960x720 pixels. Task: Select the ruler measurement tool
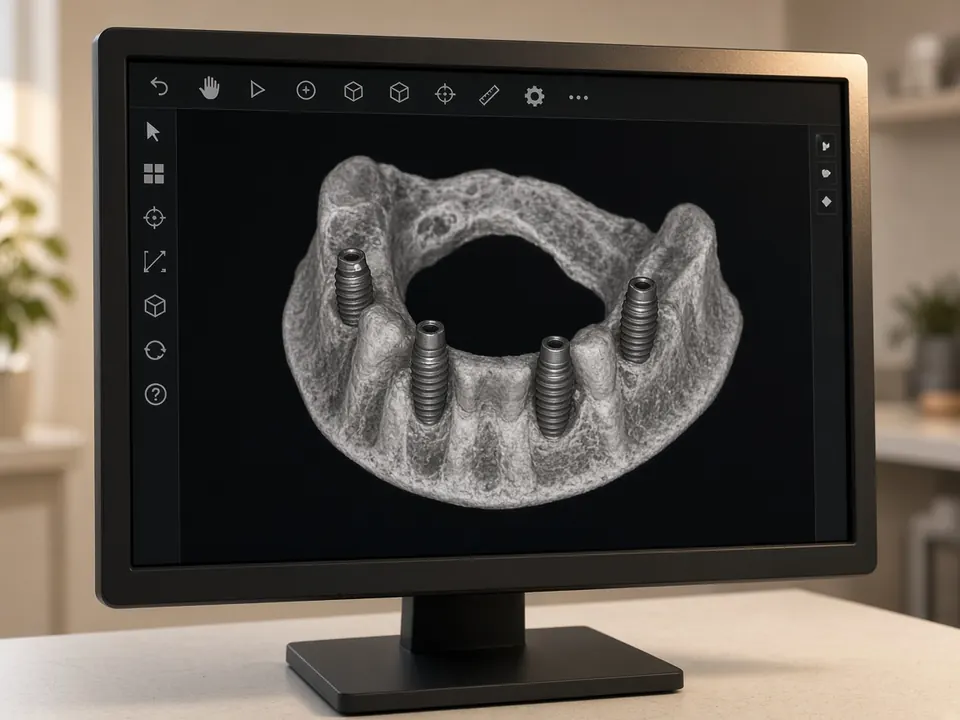(489, 95)
